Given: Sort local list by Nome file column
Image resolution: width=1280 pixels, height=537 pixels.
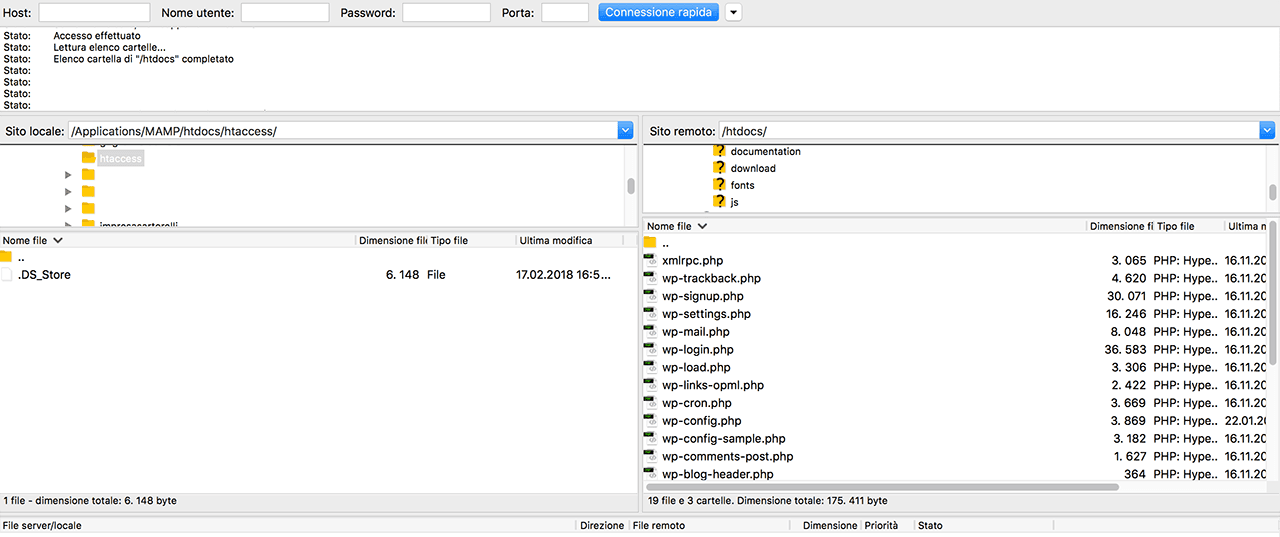Looking at the screenshot, I should tap(178, 240).
